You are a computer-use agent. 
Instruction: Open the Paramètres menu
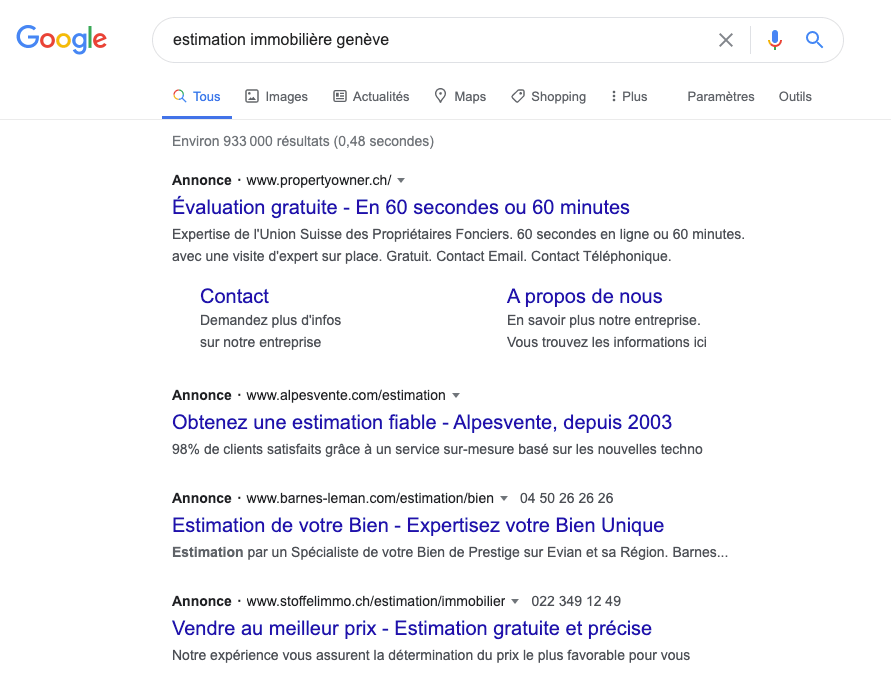click(x=721, y=96)
